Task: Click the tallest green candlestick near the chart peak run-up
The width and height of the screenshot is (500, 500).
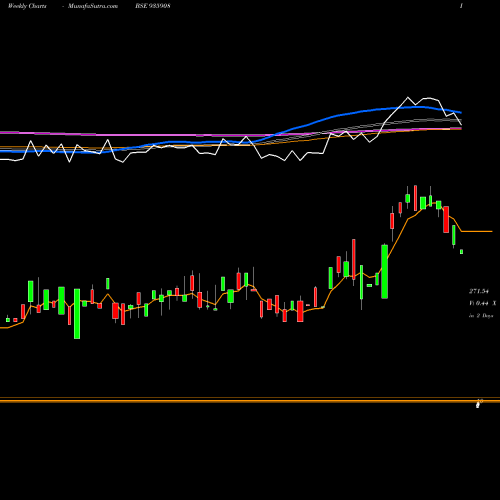Action: (384, 271)
